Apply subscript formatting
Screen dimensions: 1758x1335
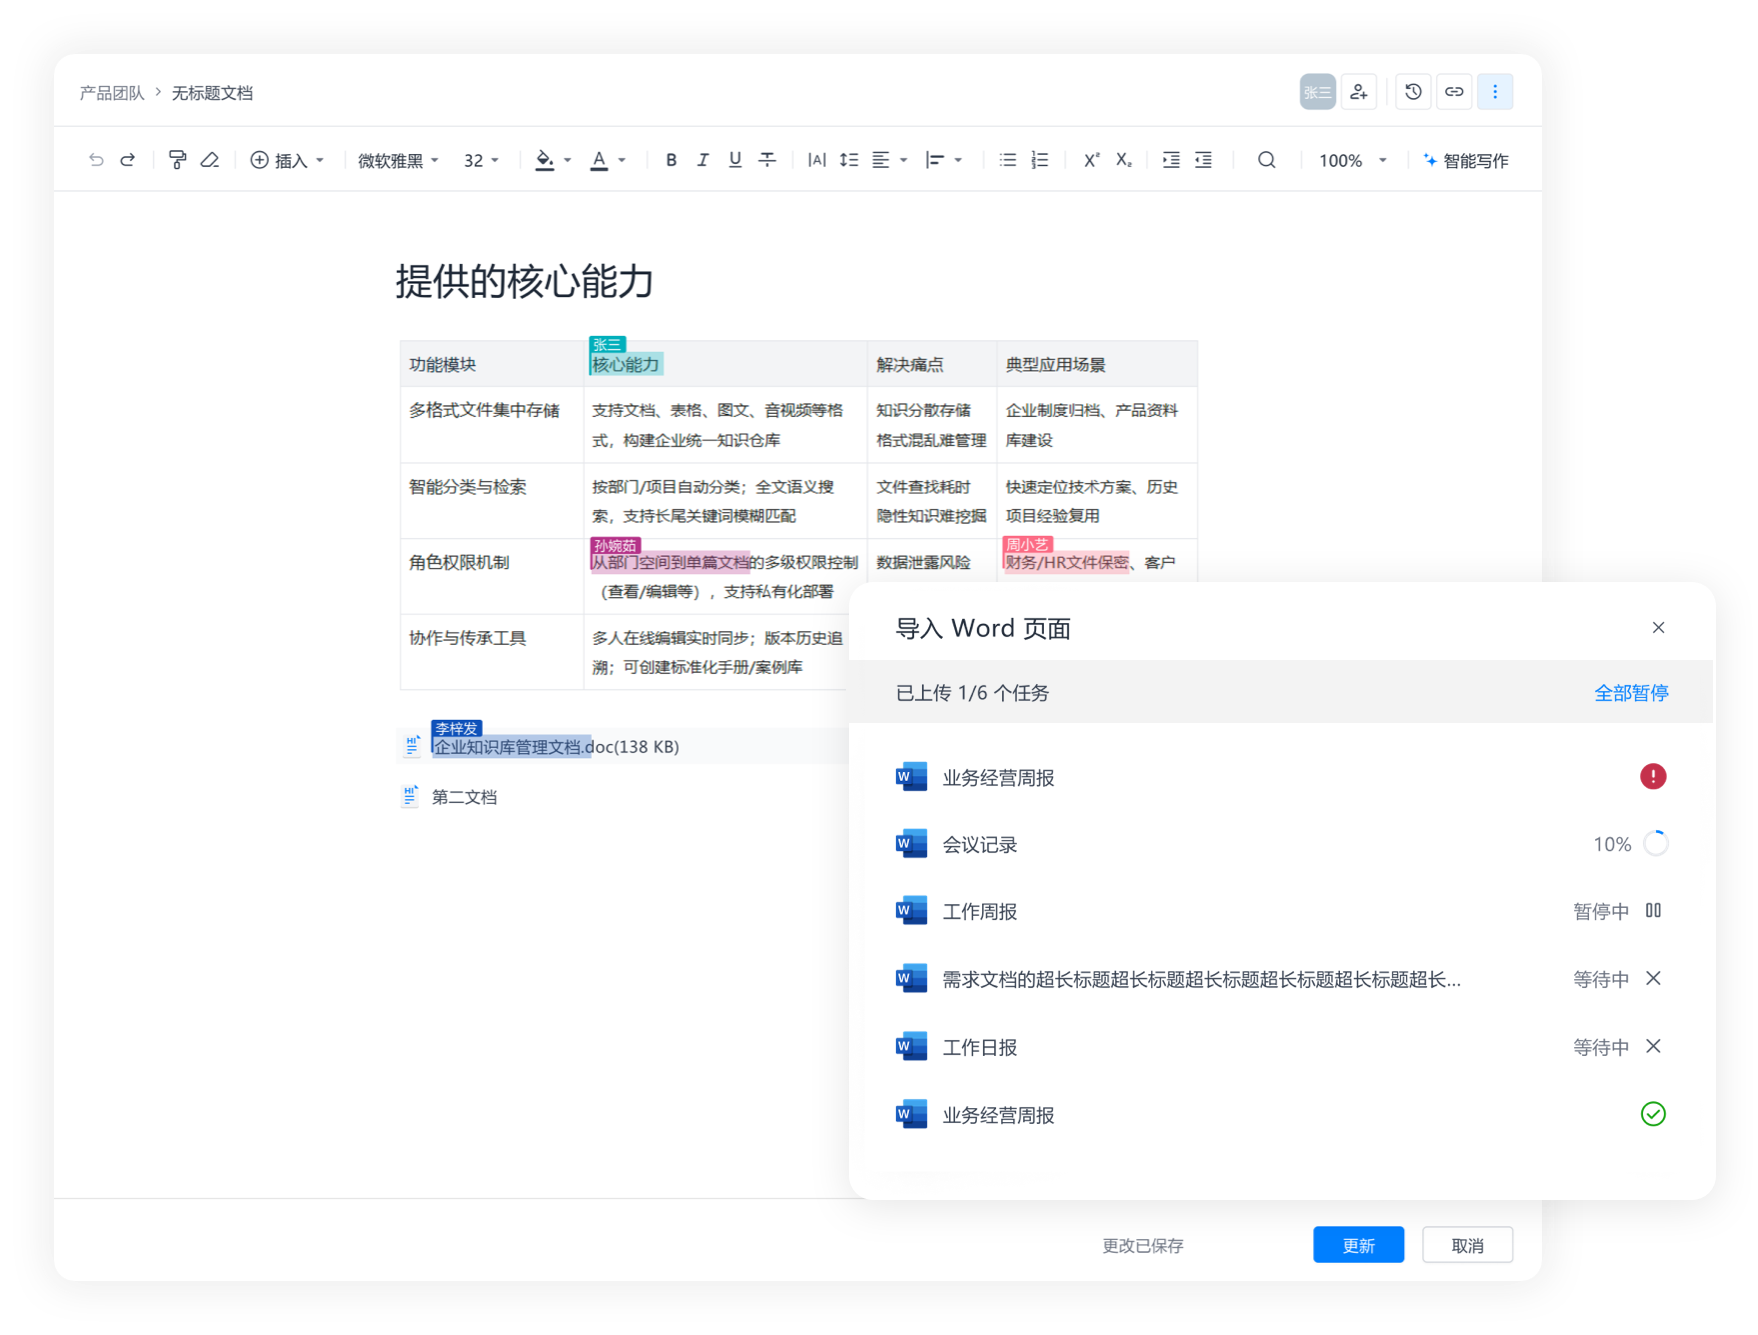1124,160
